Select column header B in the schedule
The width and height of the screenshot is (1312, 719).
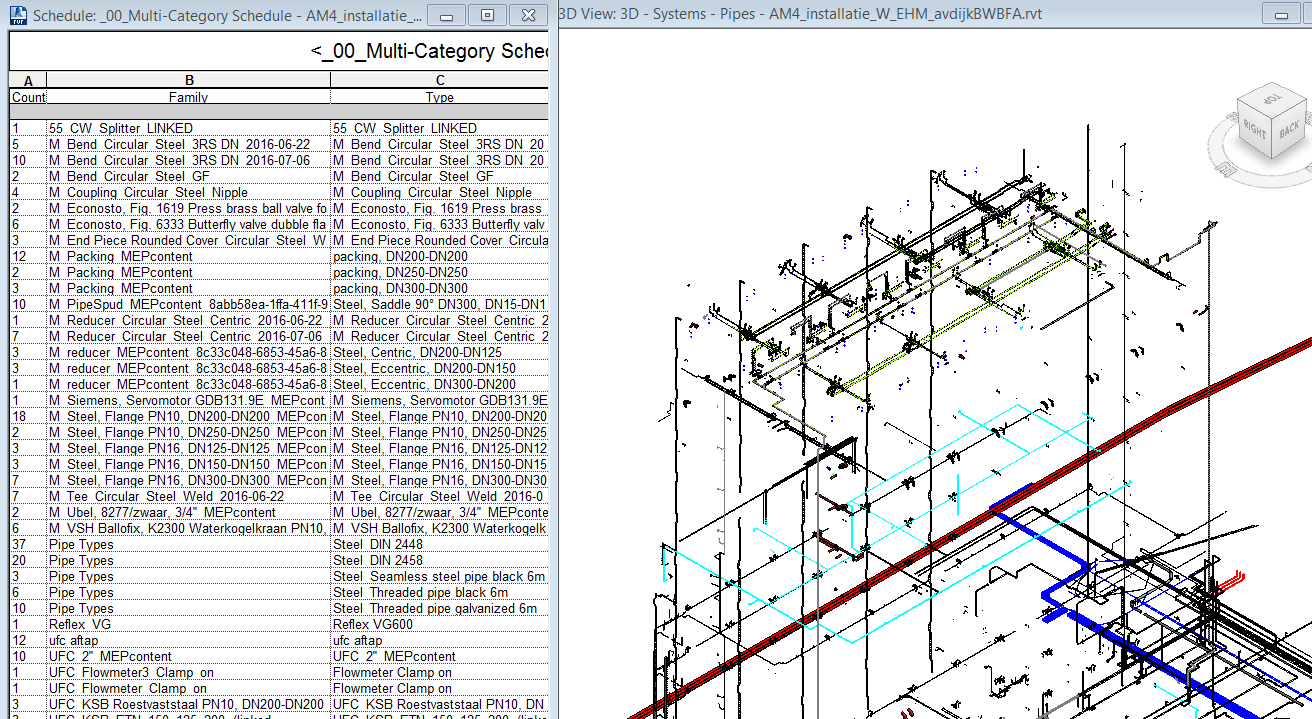pos(188,80)
